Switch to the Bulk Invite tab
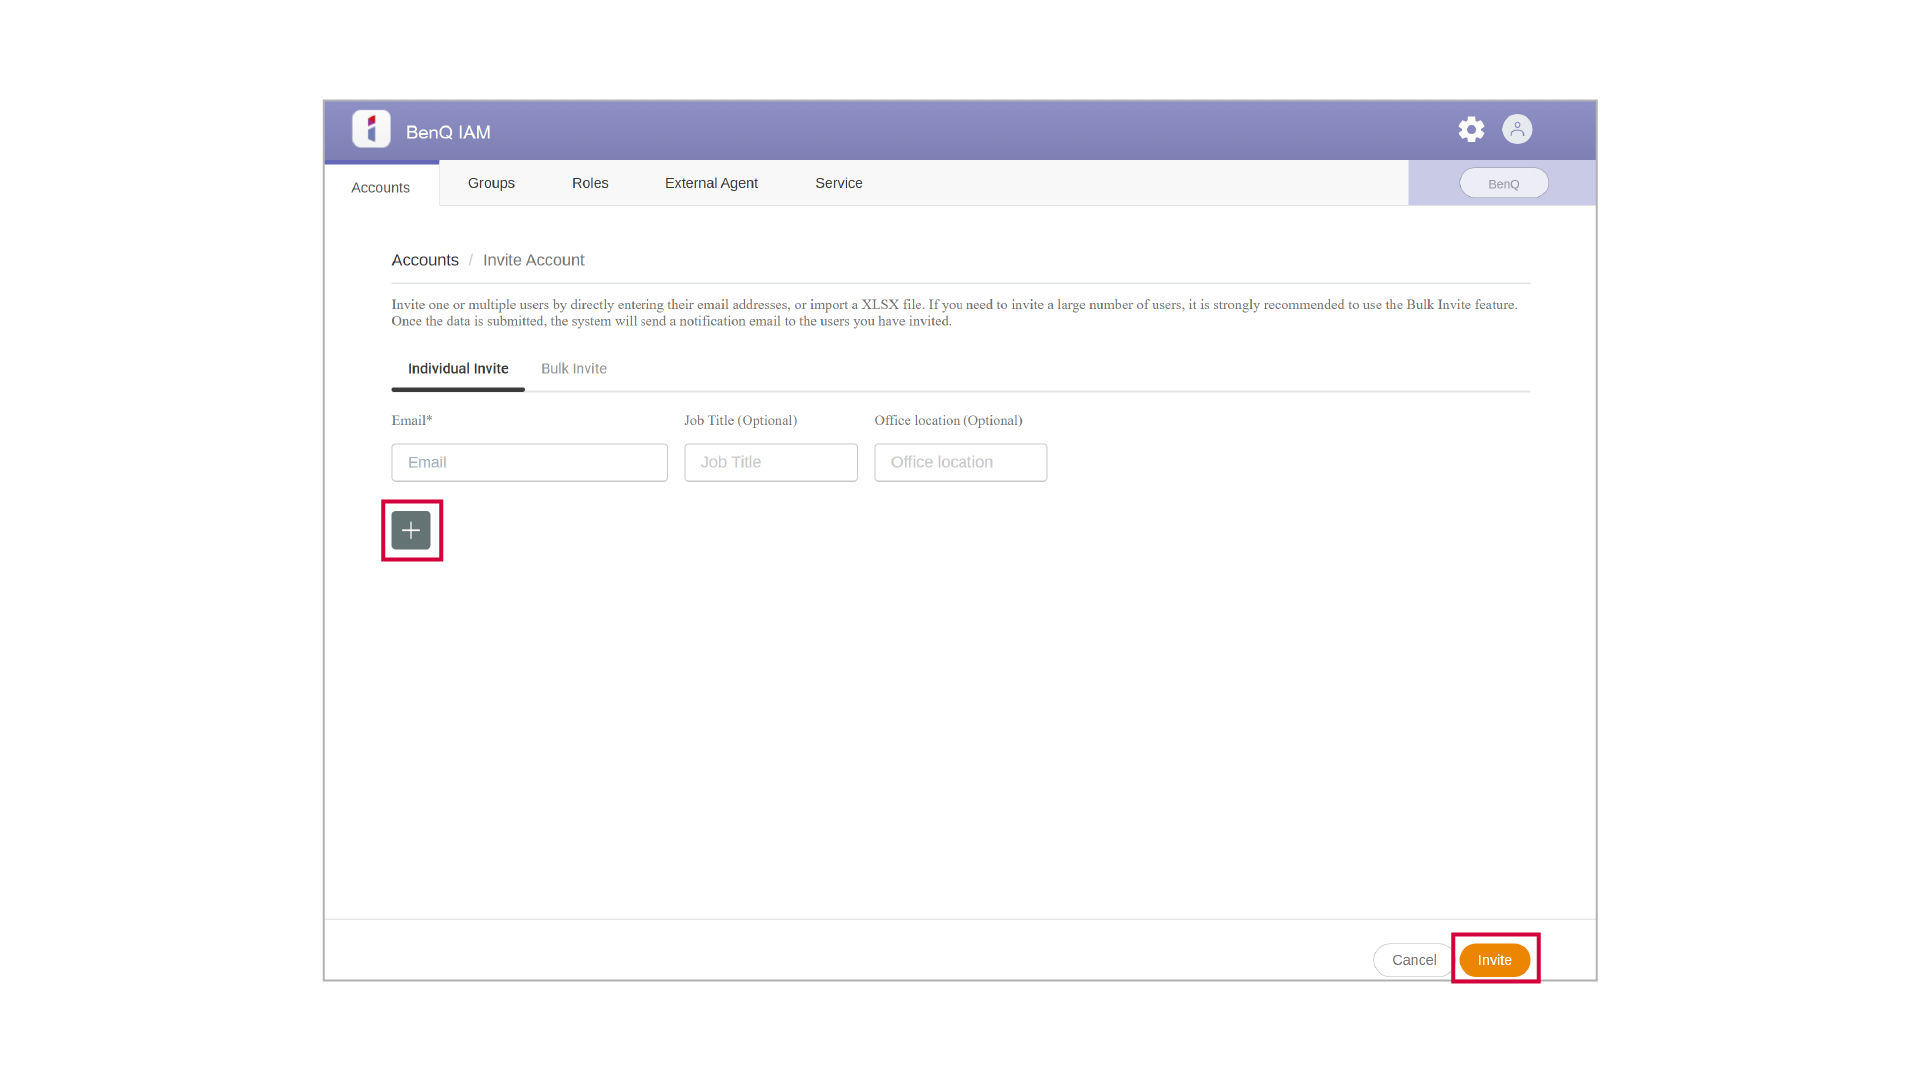The image size is (1921, 1081). 574,369
